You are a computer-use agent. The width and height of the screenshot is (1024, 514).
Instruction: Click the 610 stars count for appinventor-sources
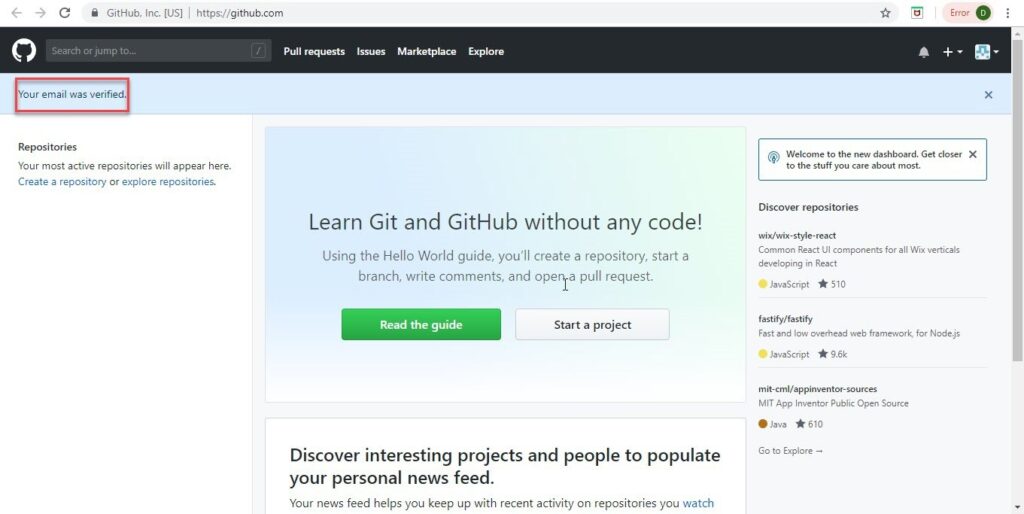point(809,425)
